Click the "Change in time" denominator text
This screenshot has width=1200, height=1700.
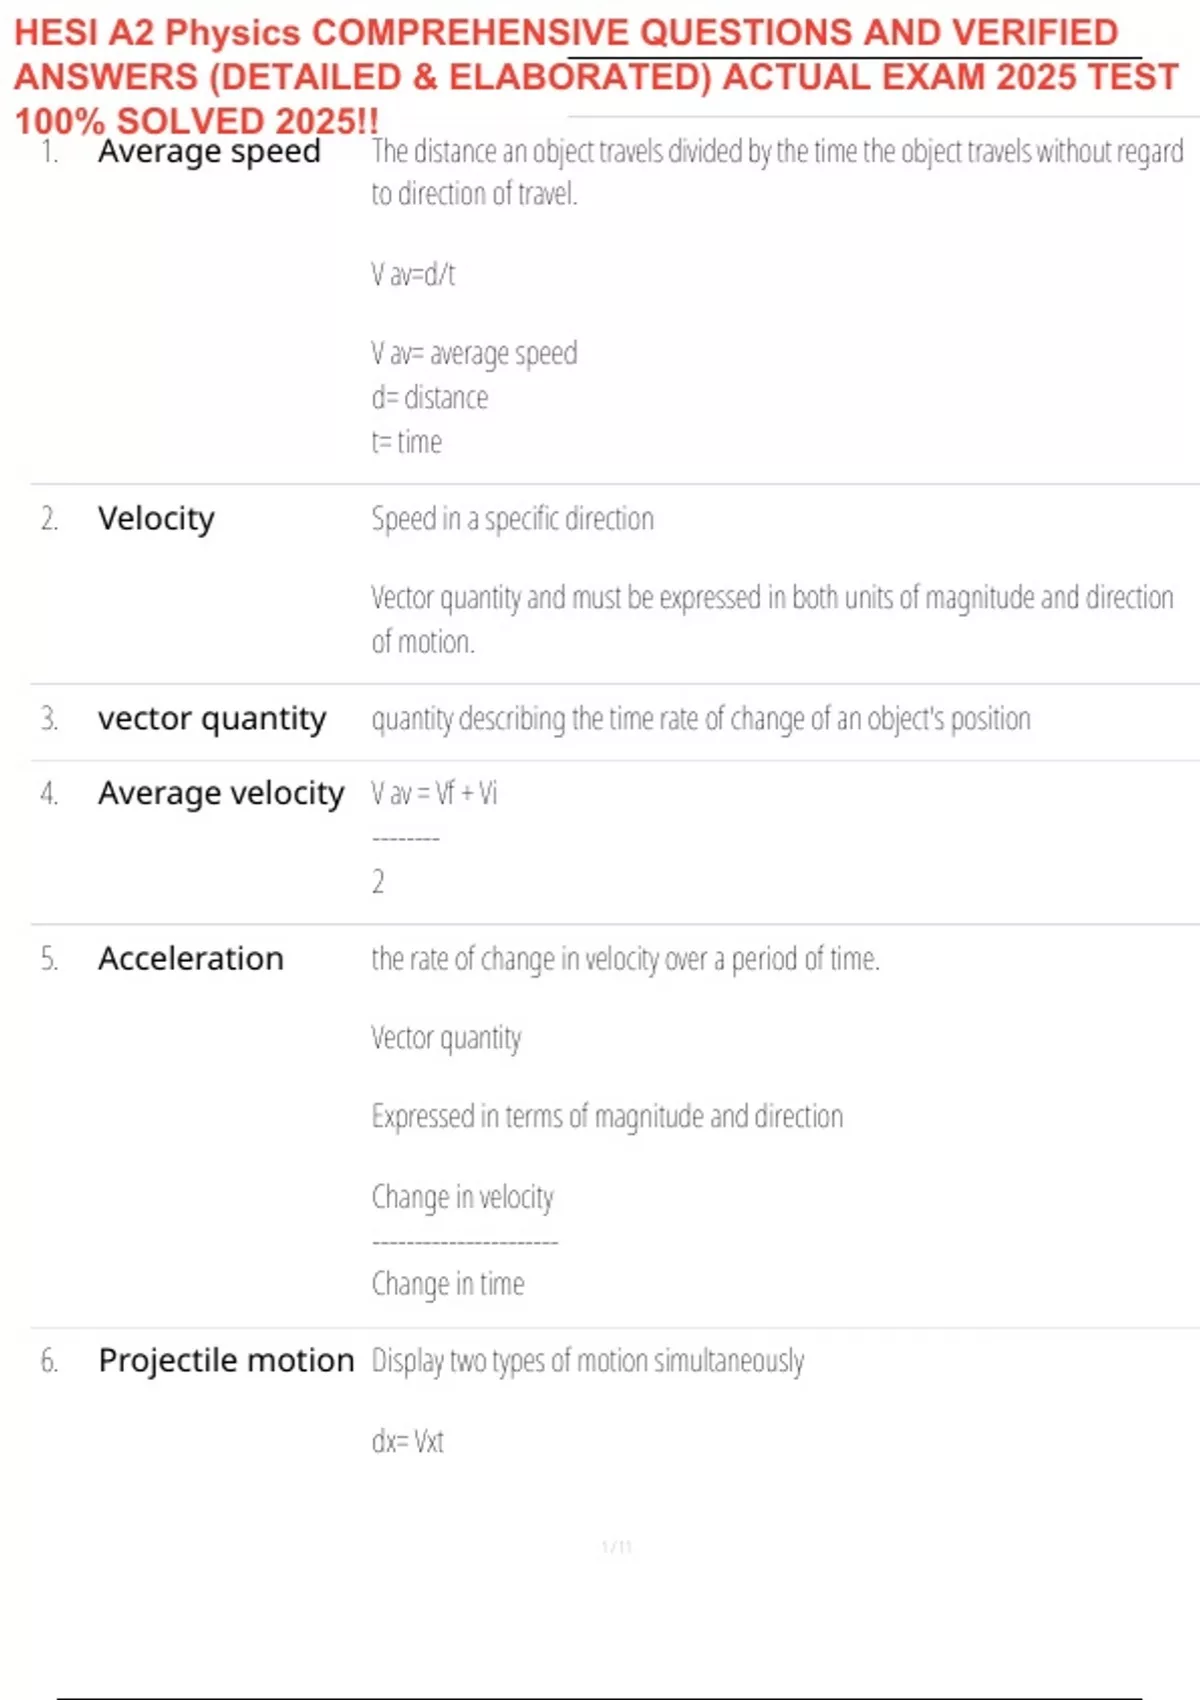448,1284
